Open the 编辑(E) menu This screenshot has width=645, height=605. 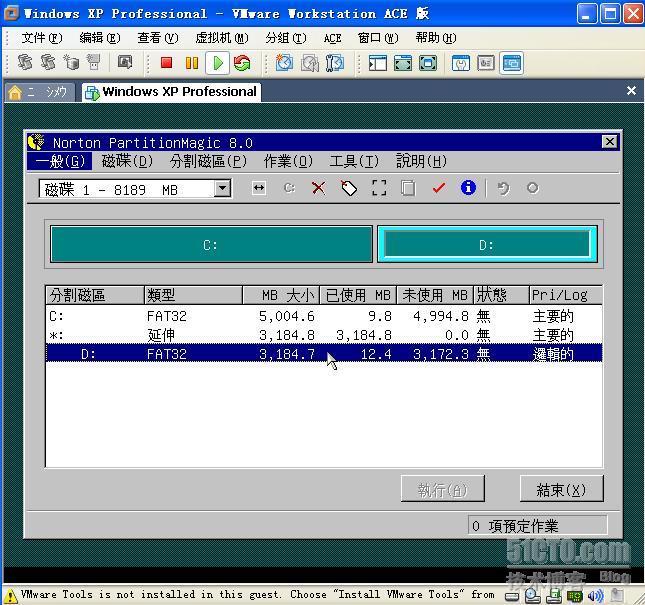[100, 38]
